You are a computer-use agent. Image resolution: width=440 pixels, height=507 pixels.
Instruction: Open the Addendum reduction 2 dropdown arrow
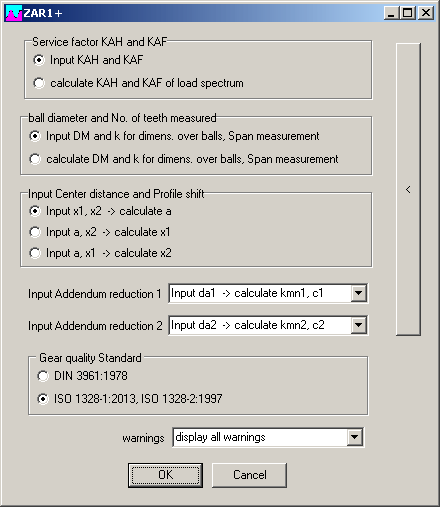tap(358, 325)
